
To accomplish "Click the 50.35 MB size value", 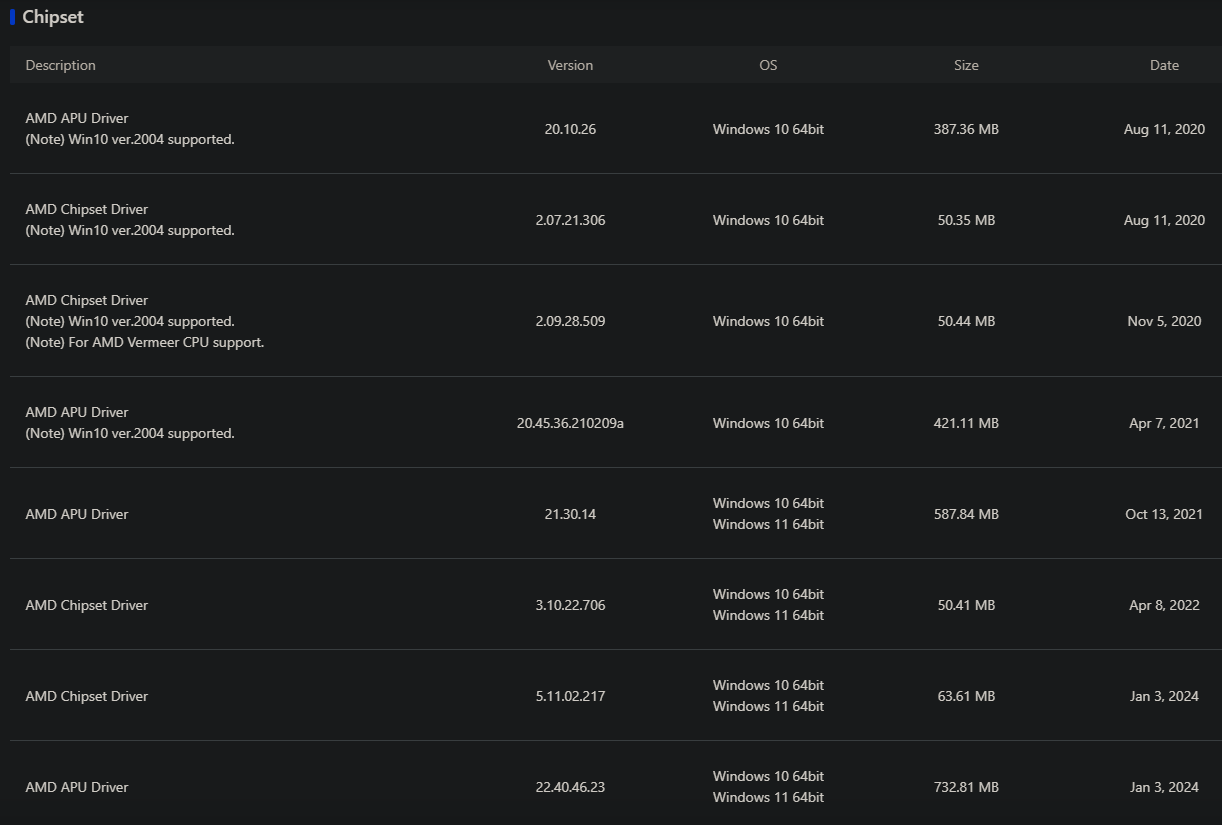I will 966,220.
